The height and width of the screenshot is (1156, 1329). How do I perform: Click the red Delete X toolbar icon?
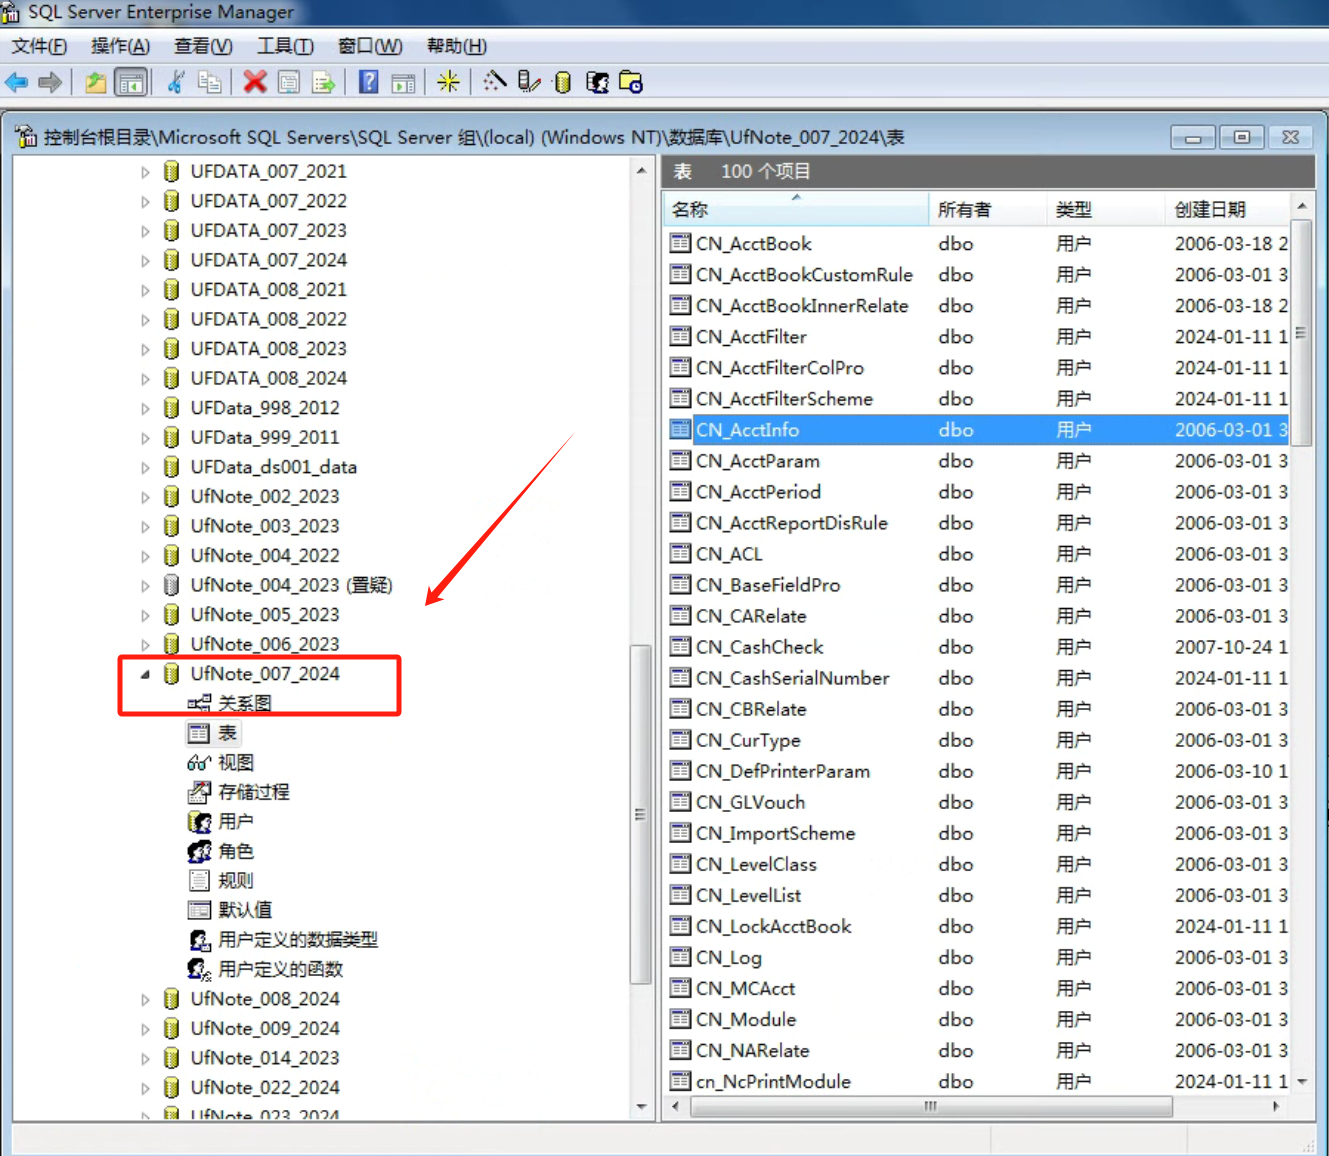255,82
